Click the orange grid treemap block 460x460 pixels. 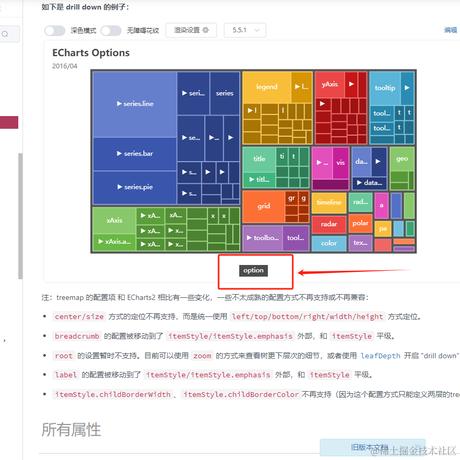click(264, 206)
